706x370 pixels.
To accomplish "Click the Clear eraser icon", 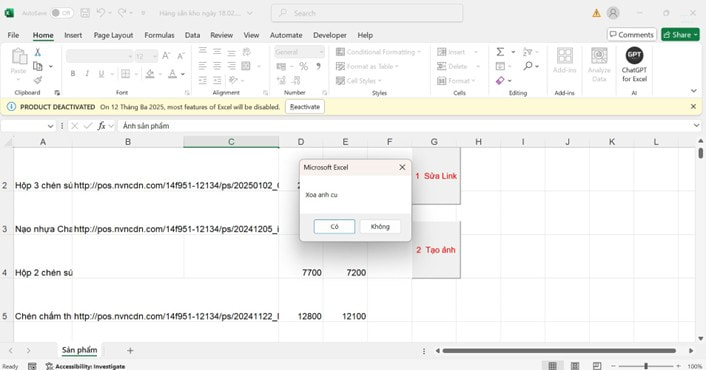I will [500, 81].
